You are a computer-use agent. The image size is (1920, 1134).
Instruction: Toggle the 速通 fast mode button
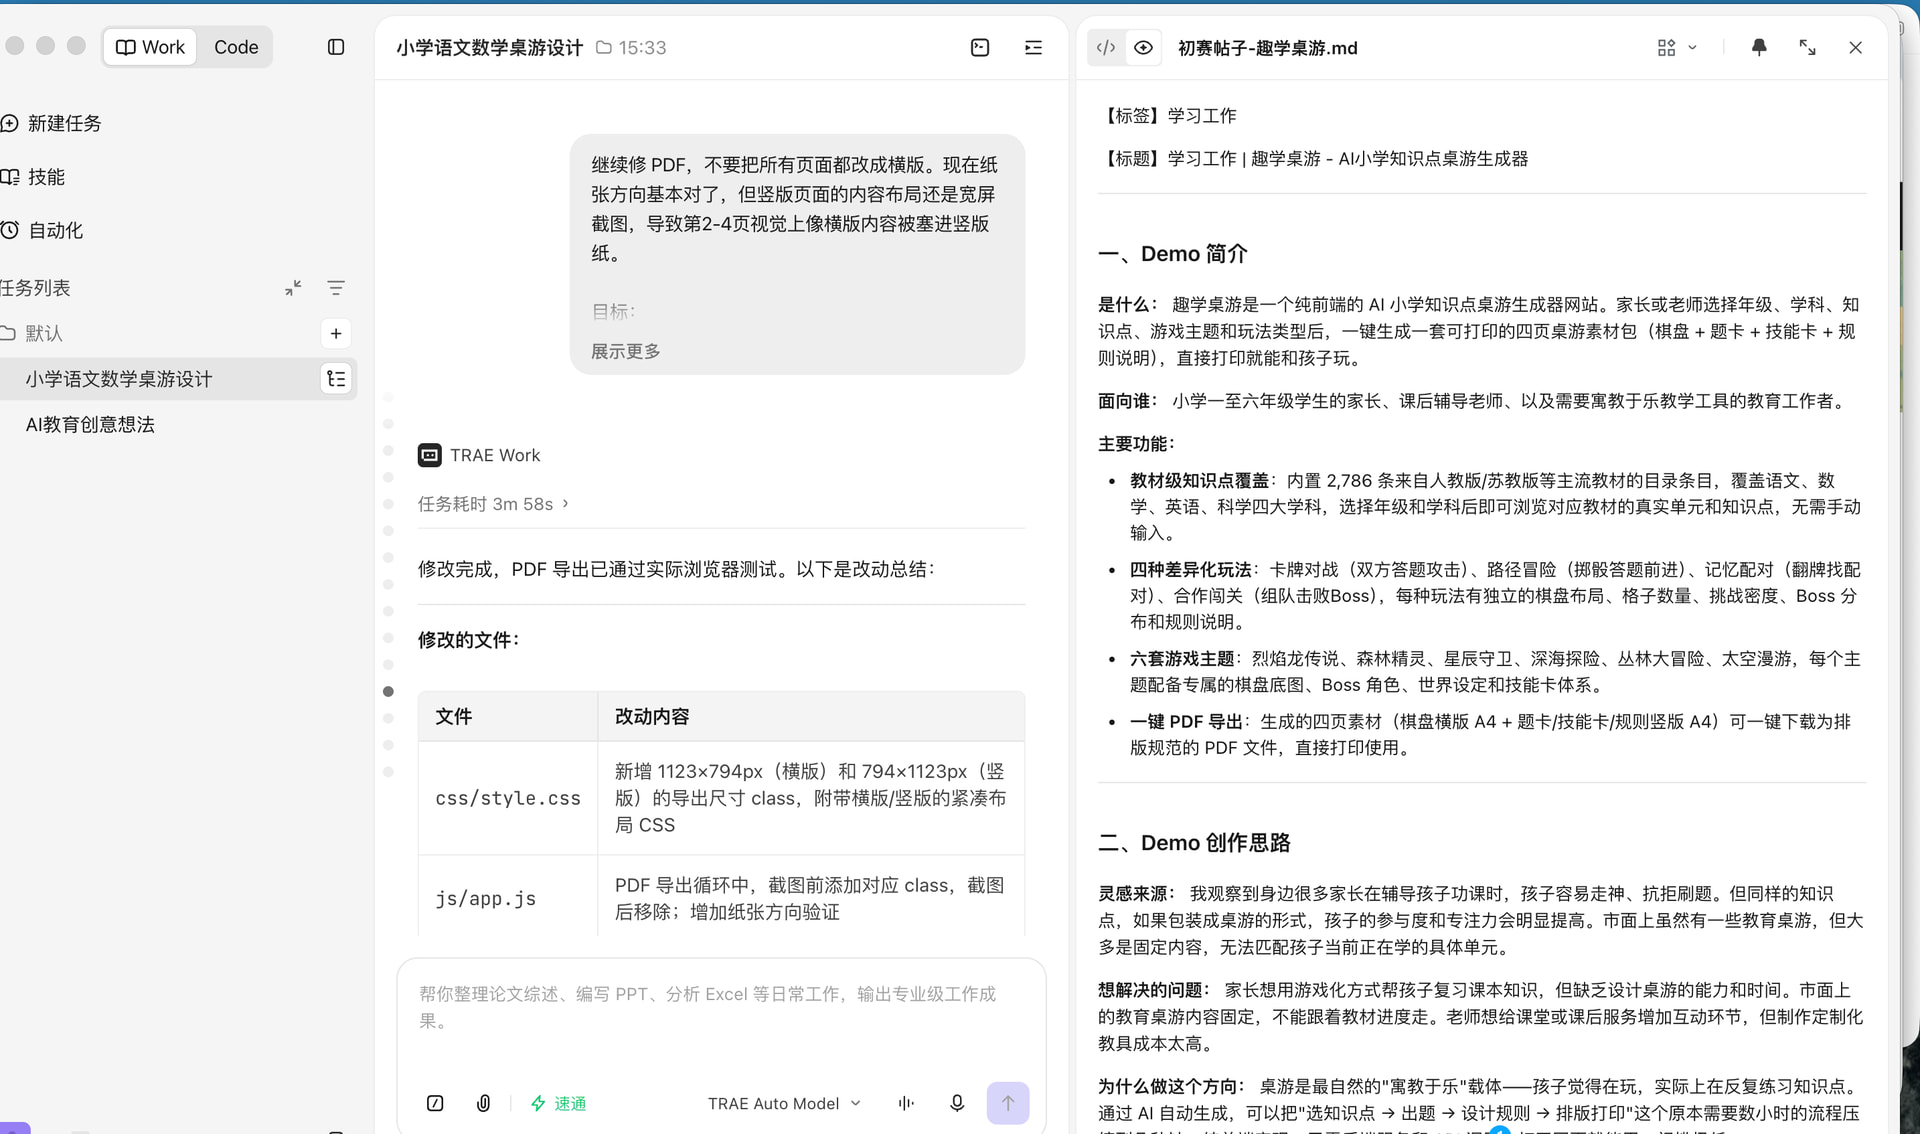tap(558, 1103)
